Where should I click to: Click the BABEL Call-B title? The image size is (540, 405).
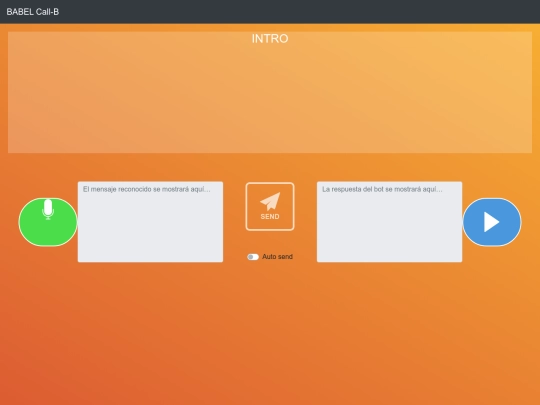33,12
